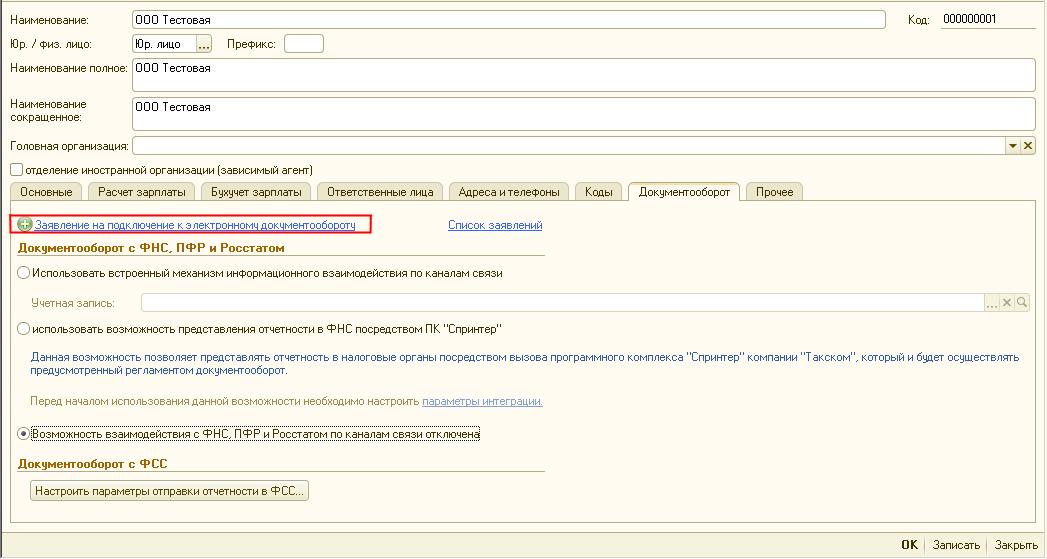Viewport: 1047px width, 559px height.
Task: Click the Учетная запись input field
Action: click(x=563, y=303)
